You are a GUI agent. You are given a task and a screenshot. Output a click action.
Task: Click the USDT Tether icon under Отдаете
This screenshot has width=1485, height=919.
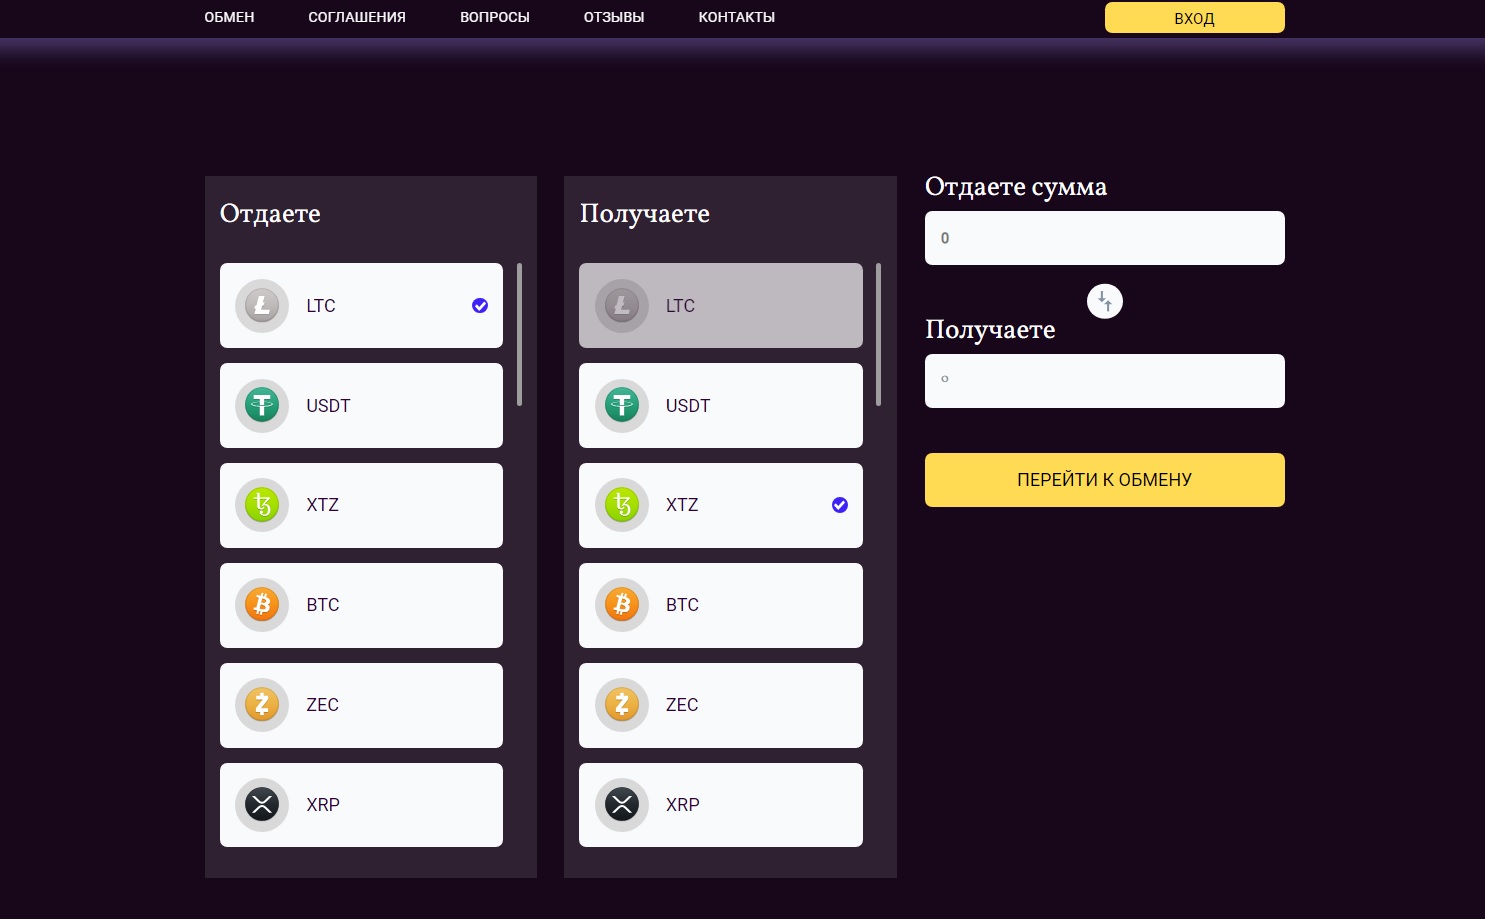262,405
